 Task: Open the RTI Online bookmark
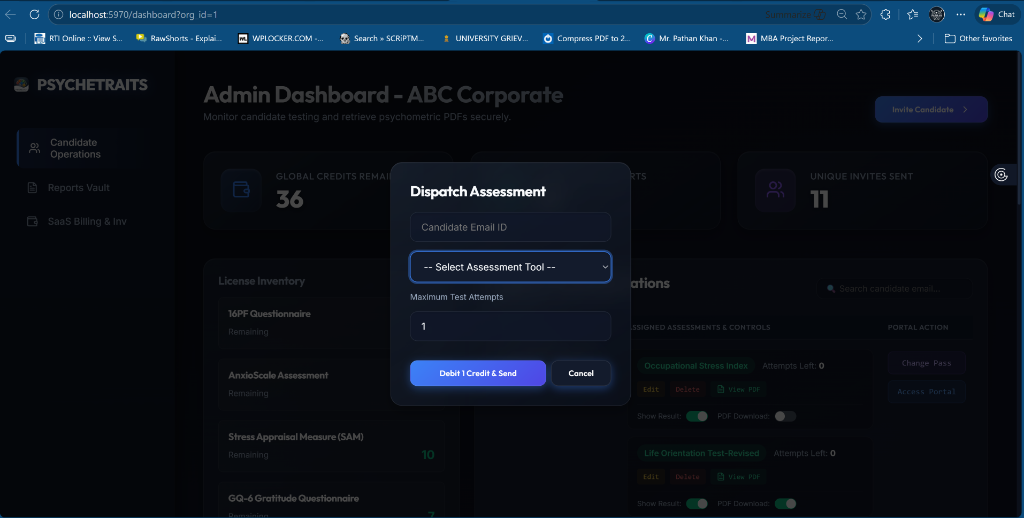click(78, 39)
